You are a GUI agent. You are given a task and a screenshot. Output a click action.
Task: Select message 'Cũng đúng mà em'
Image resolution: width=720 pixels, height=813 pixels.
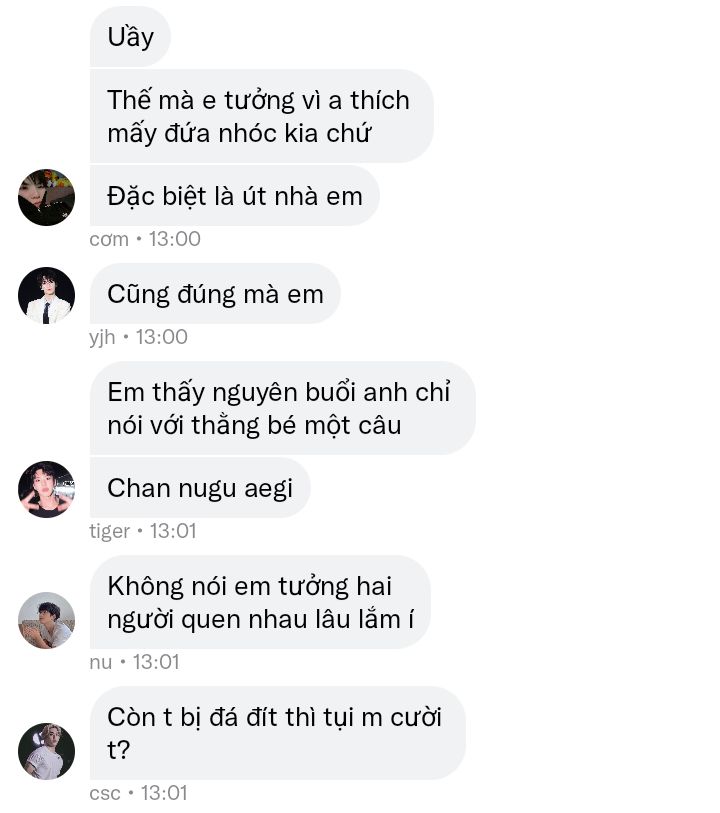point(215,294)
